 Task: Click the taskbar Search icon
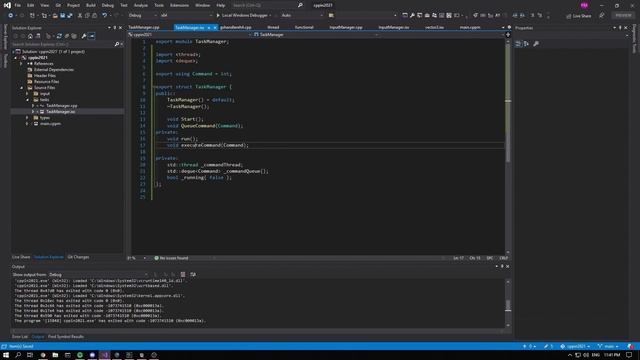(x=18, y=355)
